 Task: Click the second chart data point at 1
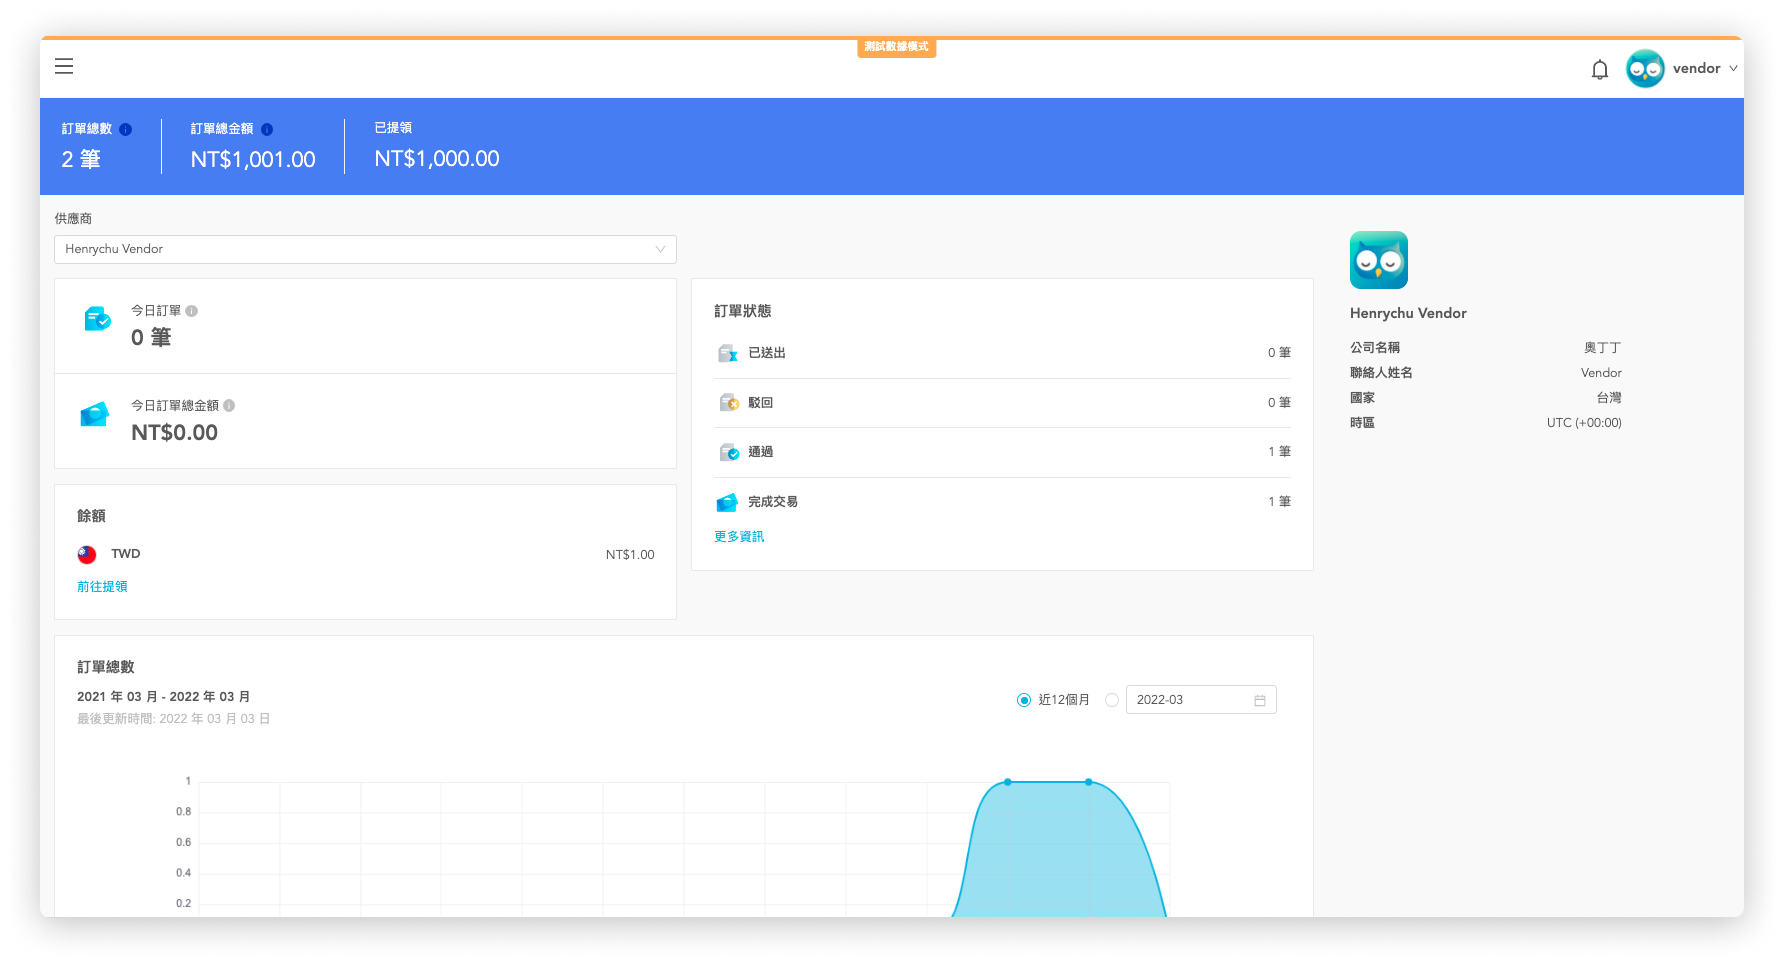[1089, 782]
